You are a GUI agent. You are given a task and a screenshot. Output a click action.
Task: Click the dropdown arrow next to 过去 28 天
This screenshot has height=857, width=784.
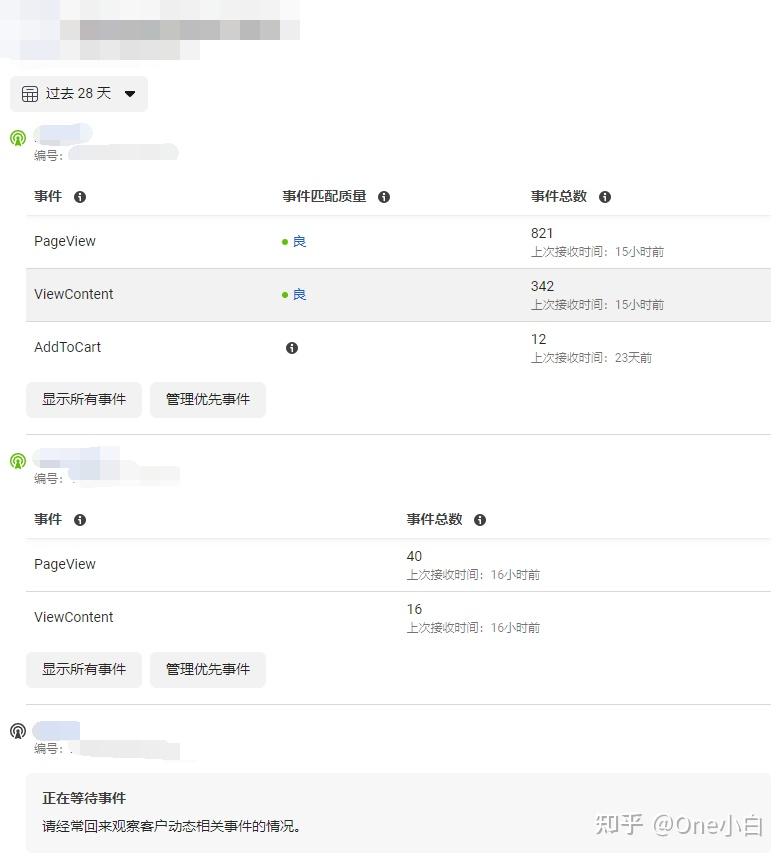(130, 94)
